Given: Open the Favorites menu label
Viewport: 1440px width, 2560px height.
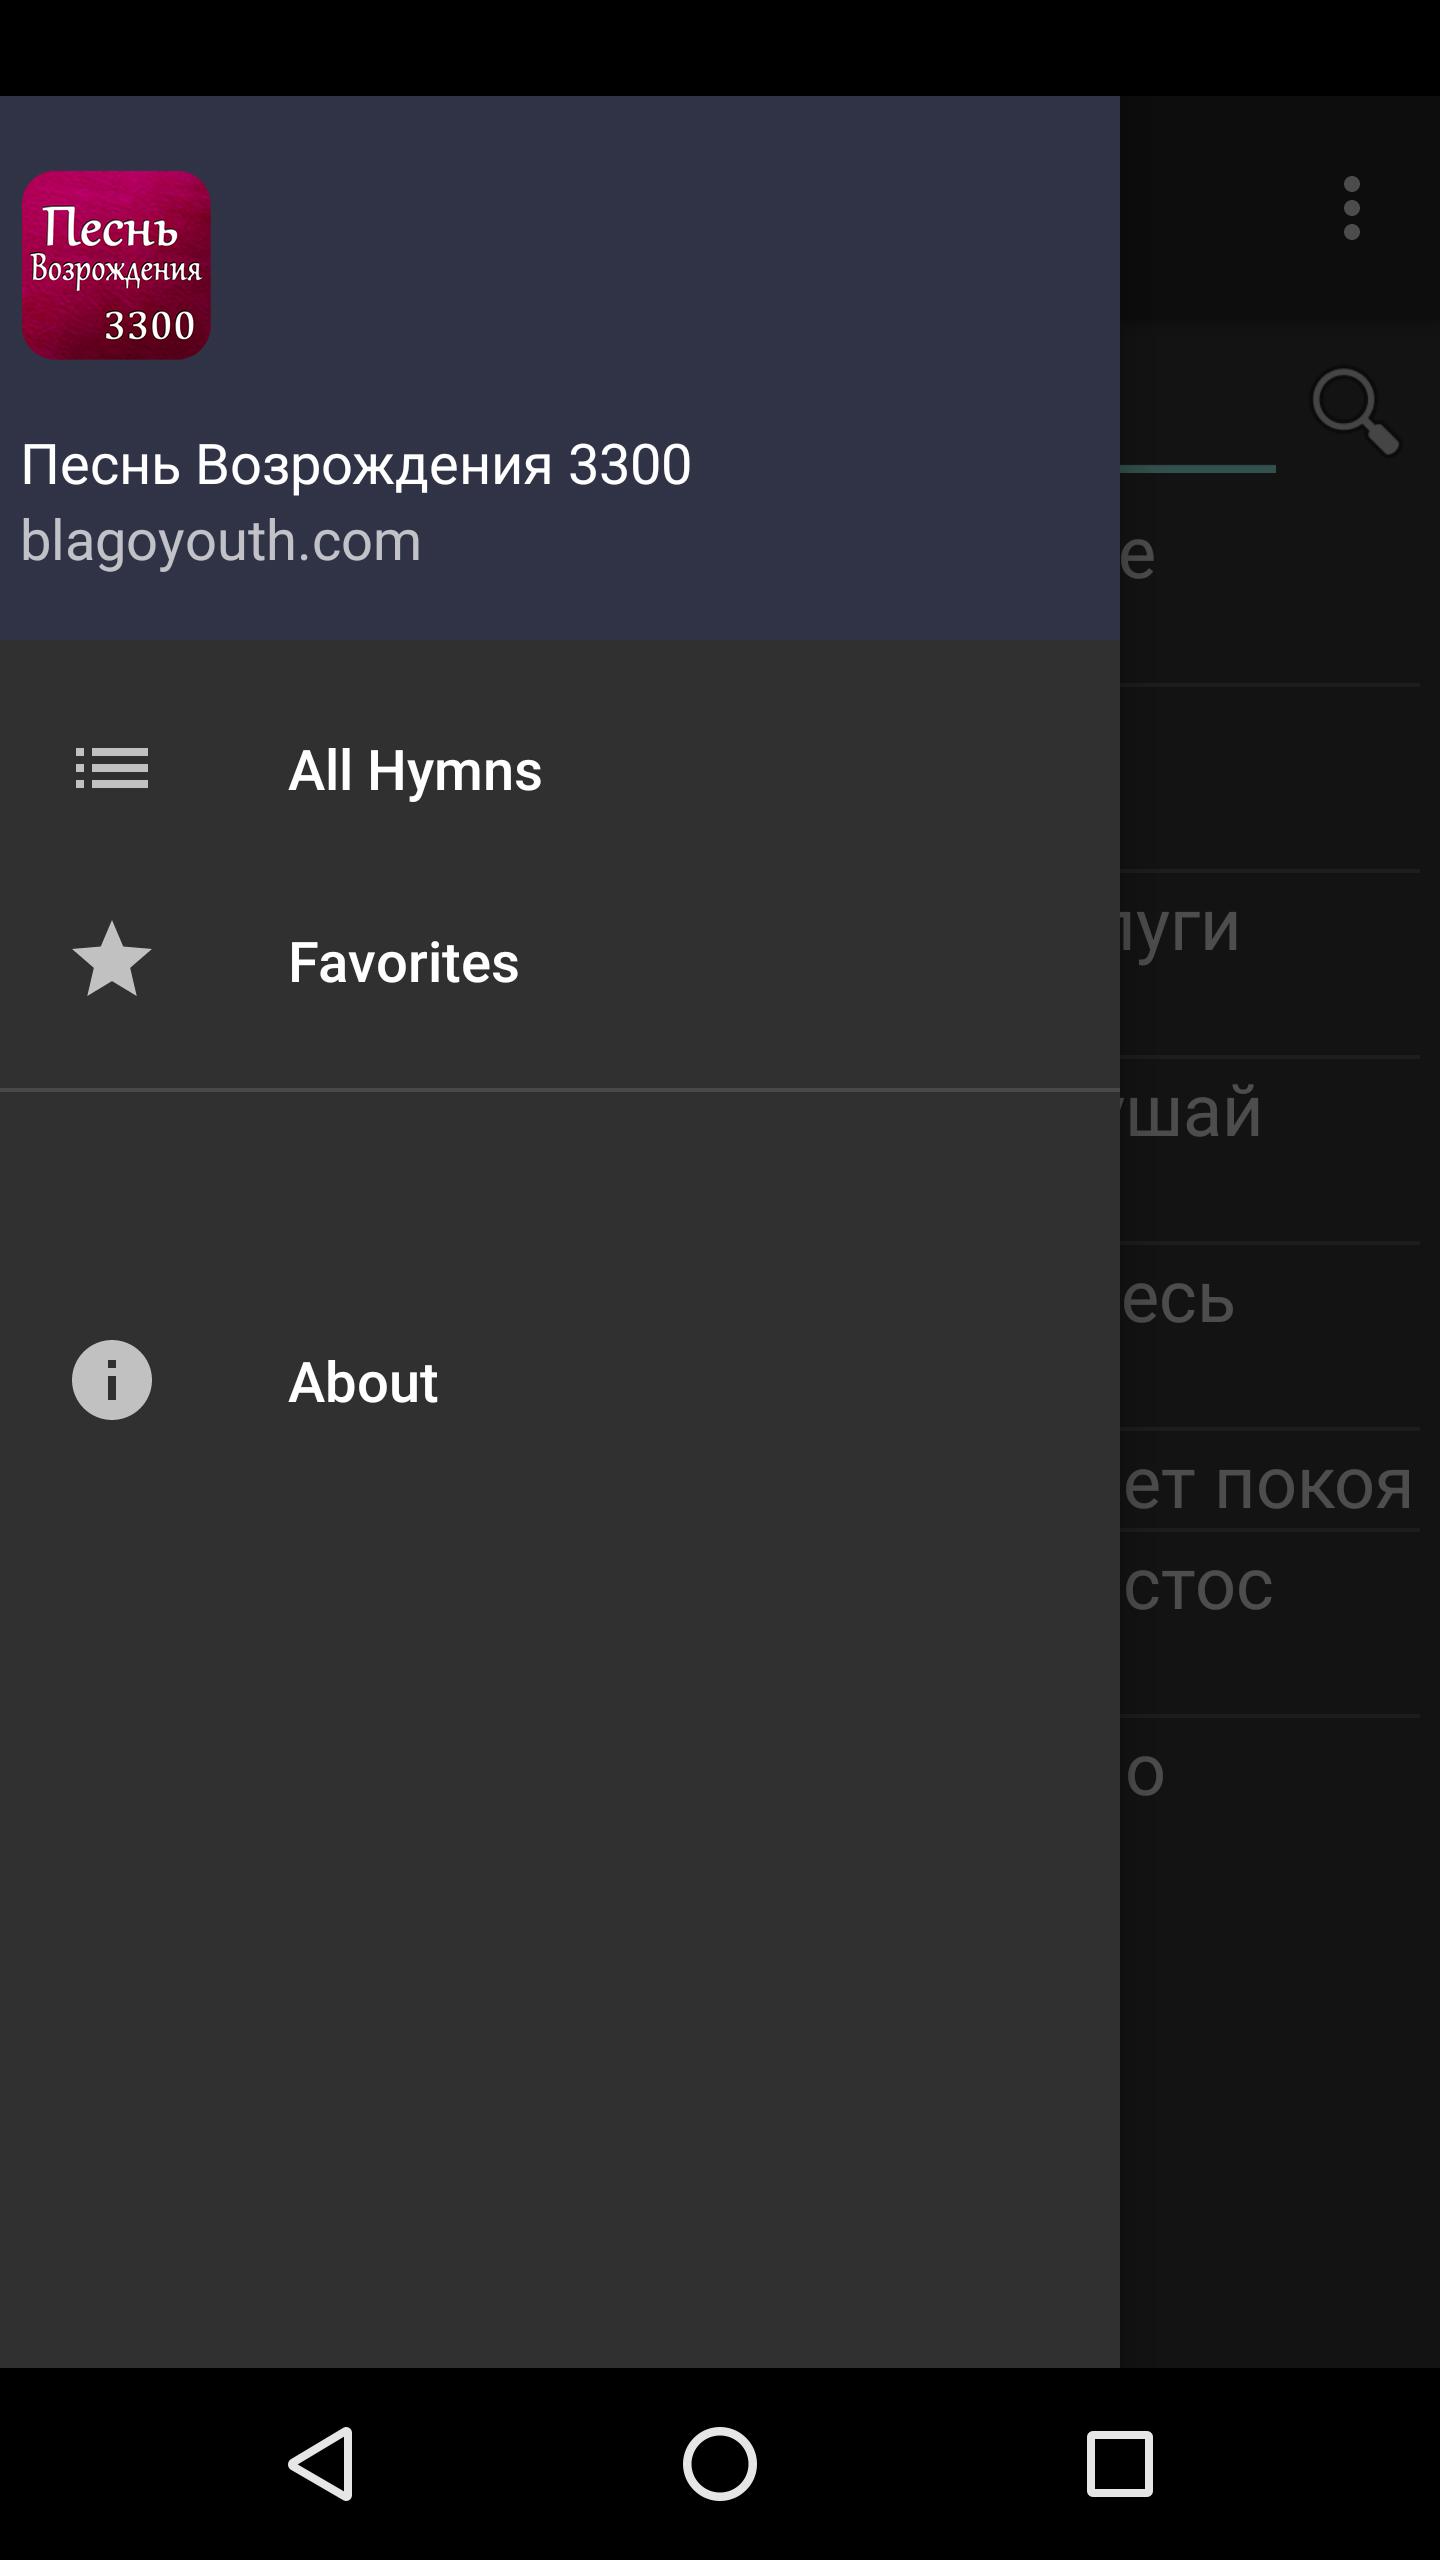Looking at the screenshot, I should click(x=404, y=962).
